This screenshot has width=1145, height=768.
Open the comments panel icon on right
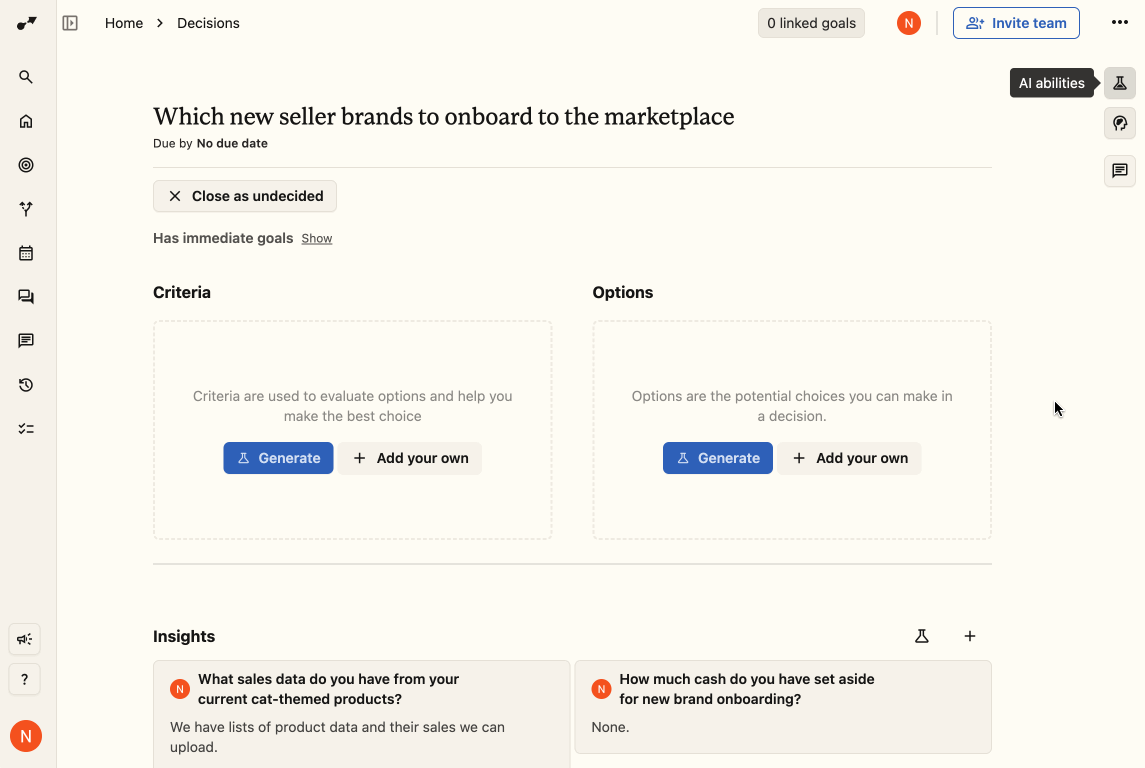point(1119,171)
